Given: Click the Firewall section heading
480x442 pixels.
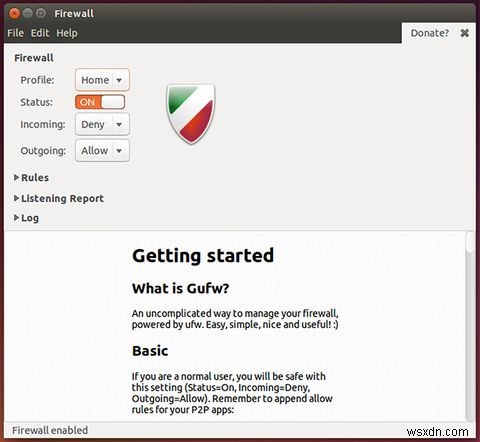Looking at the screenshot, I should pos(34,58).
